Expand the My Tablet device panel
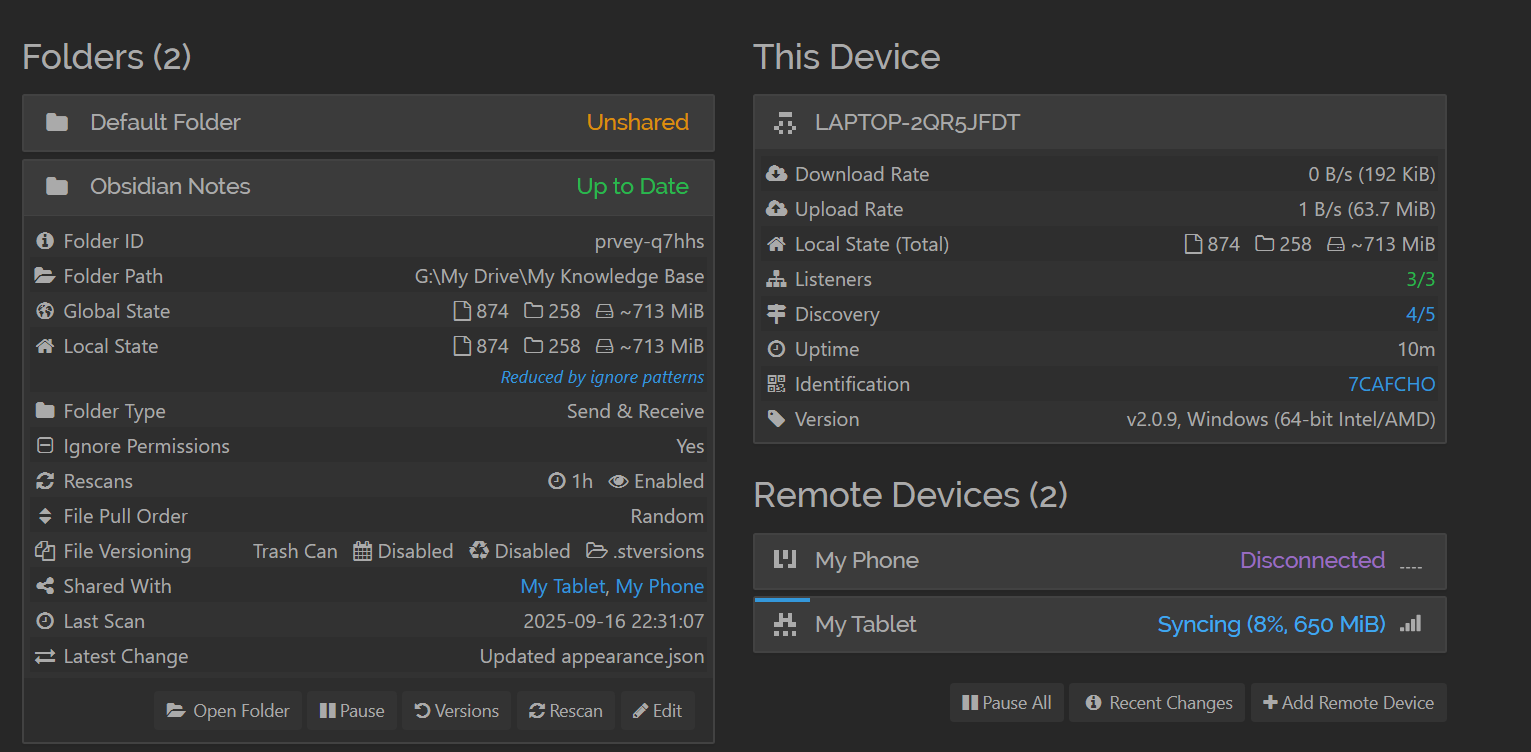1531x752 pixels. (1099, 625)
